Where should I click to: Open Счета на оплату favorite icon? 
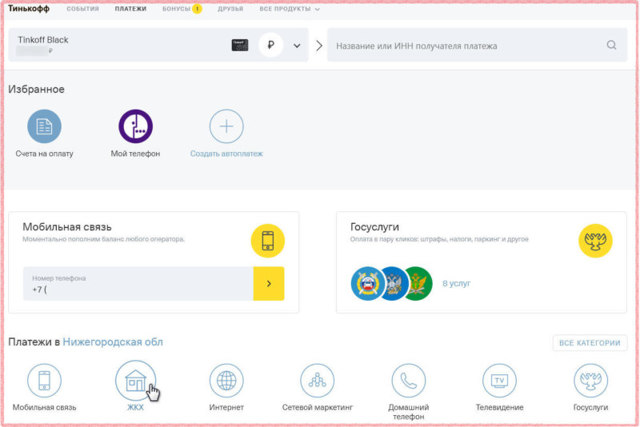point(44,126)
